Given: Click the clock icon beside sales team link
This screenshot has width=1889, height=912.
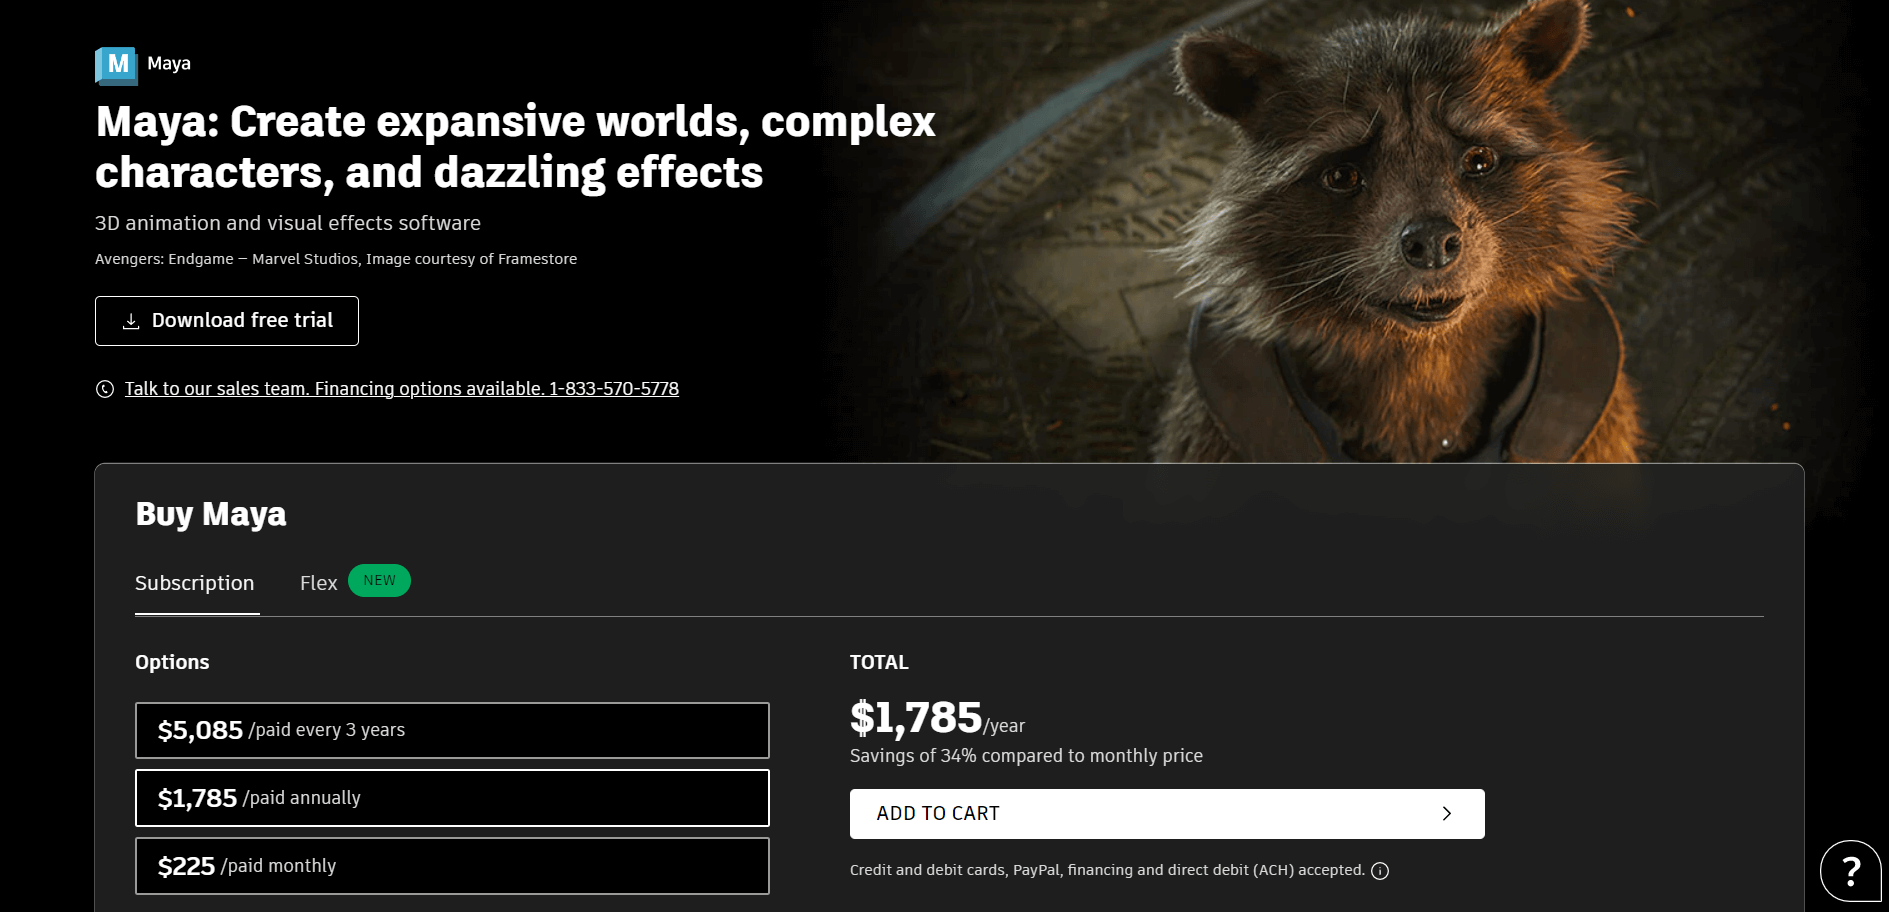Looking at the screenshot, I should 105,389.
